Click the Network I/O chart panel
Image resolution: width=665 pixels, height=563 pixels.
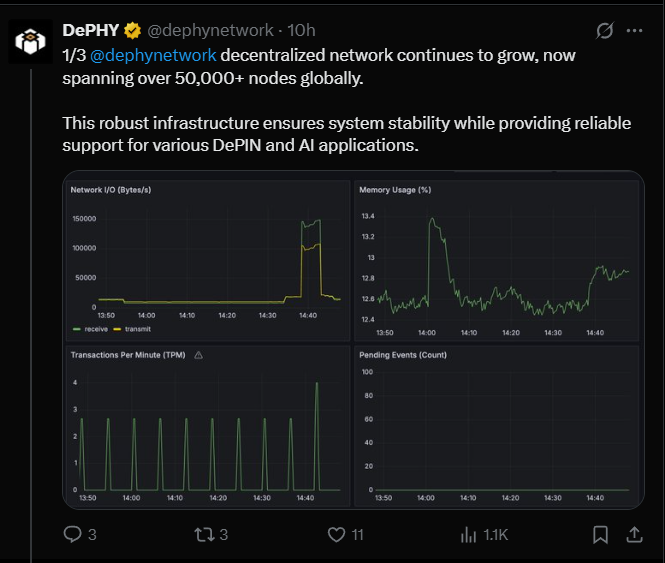tap(208, 260)
